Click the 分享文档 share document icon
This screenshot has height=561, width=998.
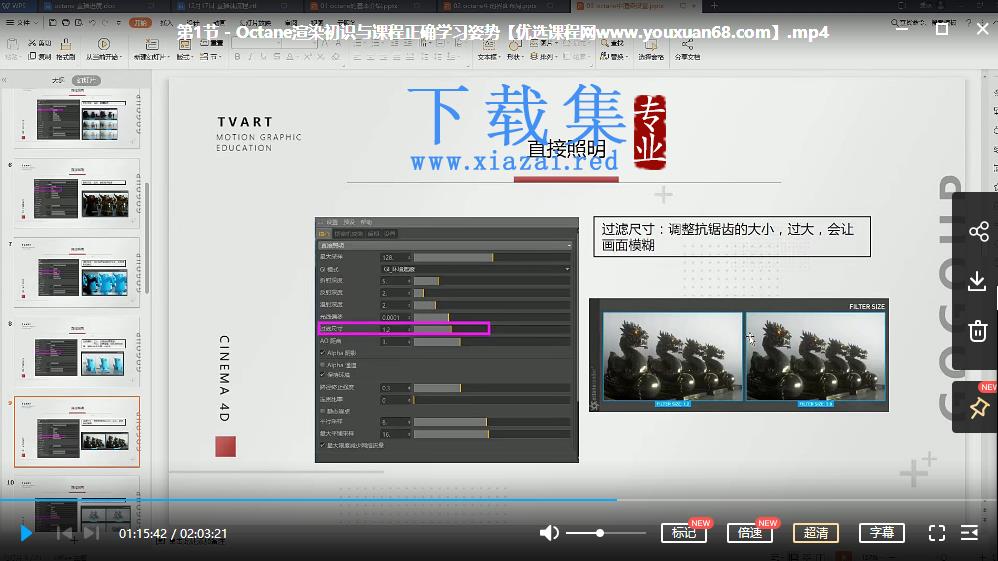point(687,44)
